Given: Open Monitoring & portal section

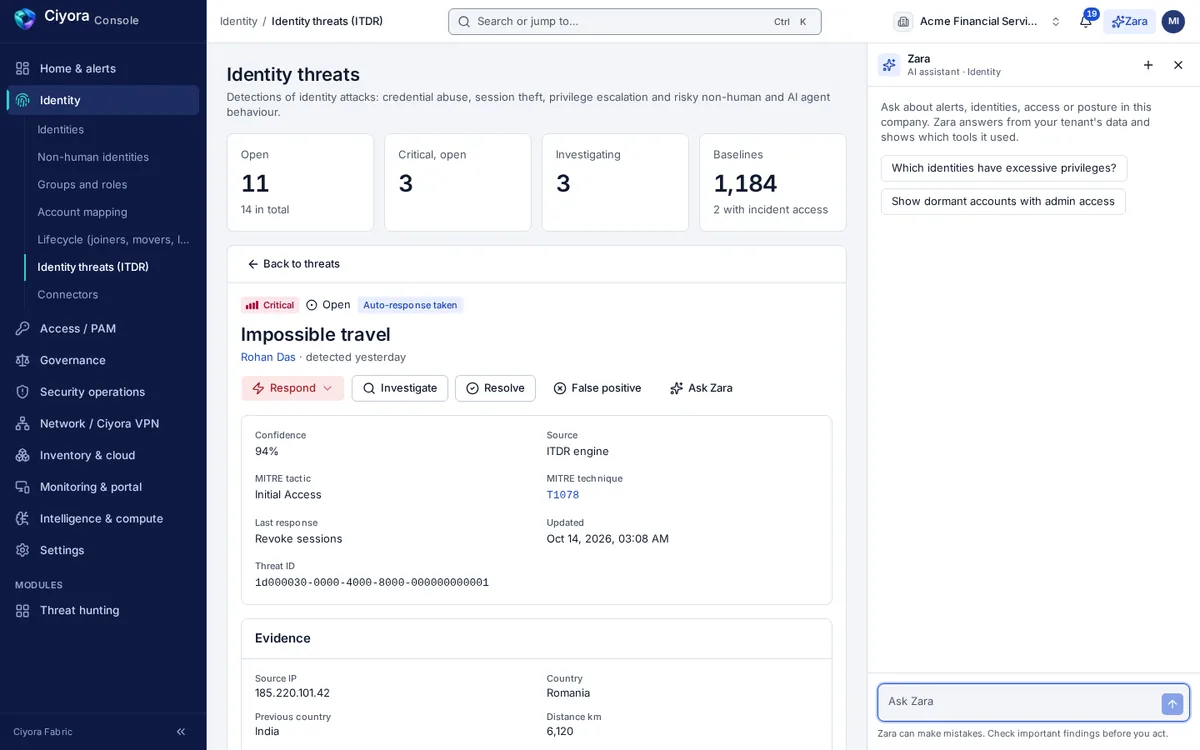Looking at the screenshot, I should click(x=103, y=487).
